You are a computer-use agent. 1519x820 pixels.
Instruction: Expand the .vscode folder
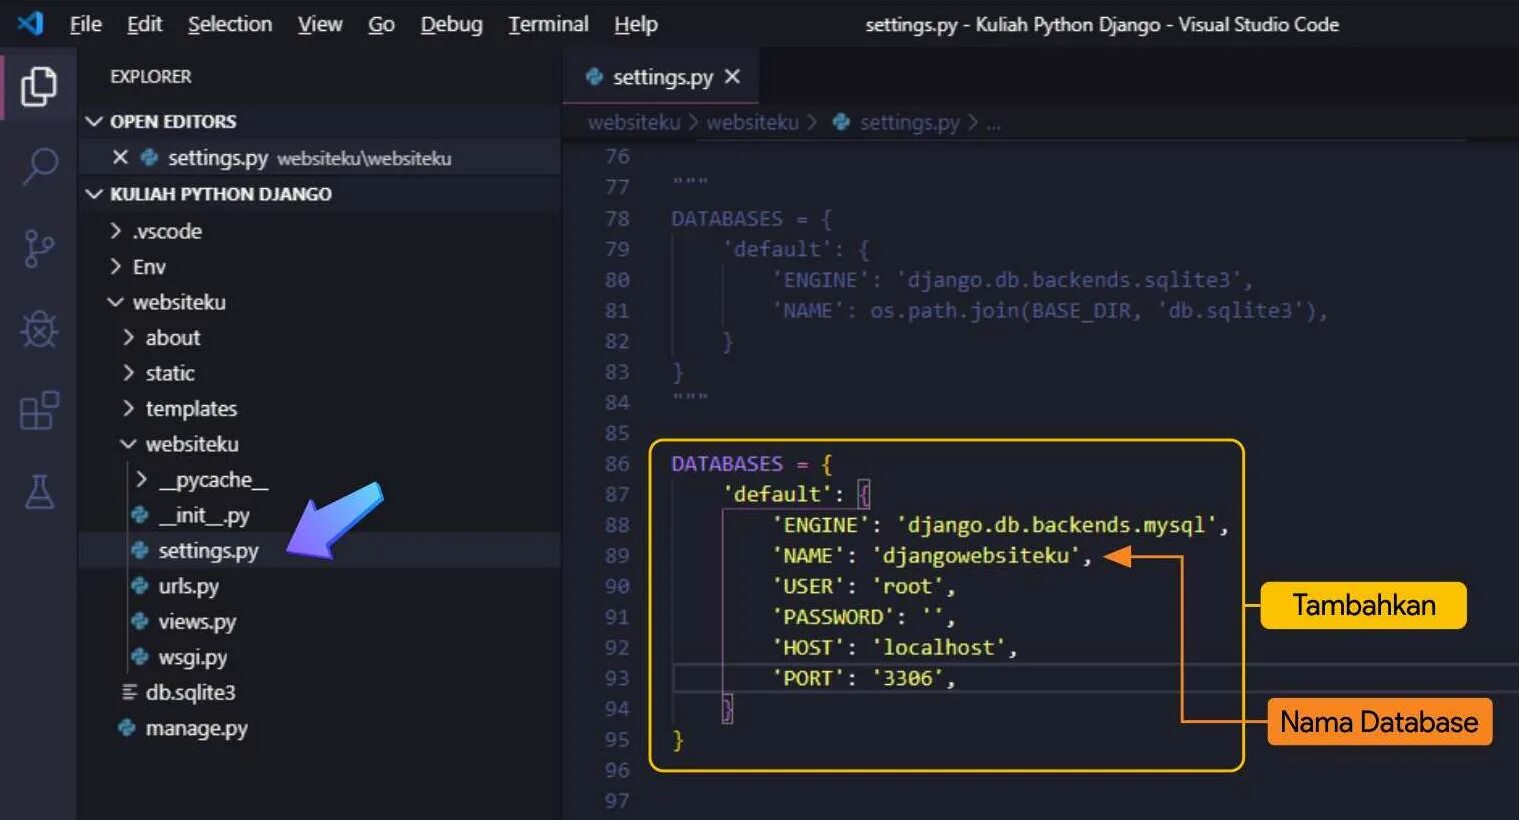pyautogui.click(x=116, y=231)
